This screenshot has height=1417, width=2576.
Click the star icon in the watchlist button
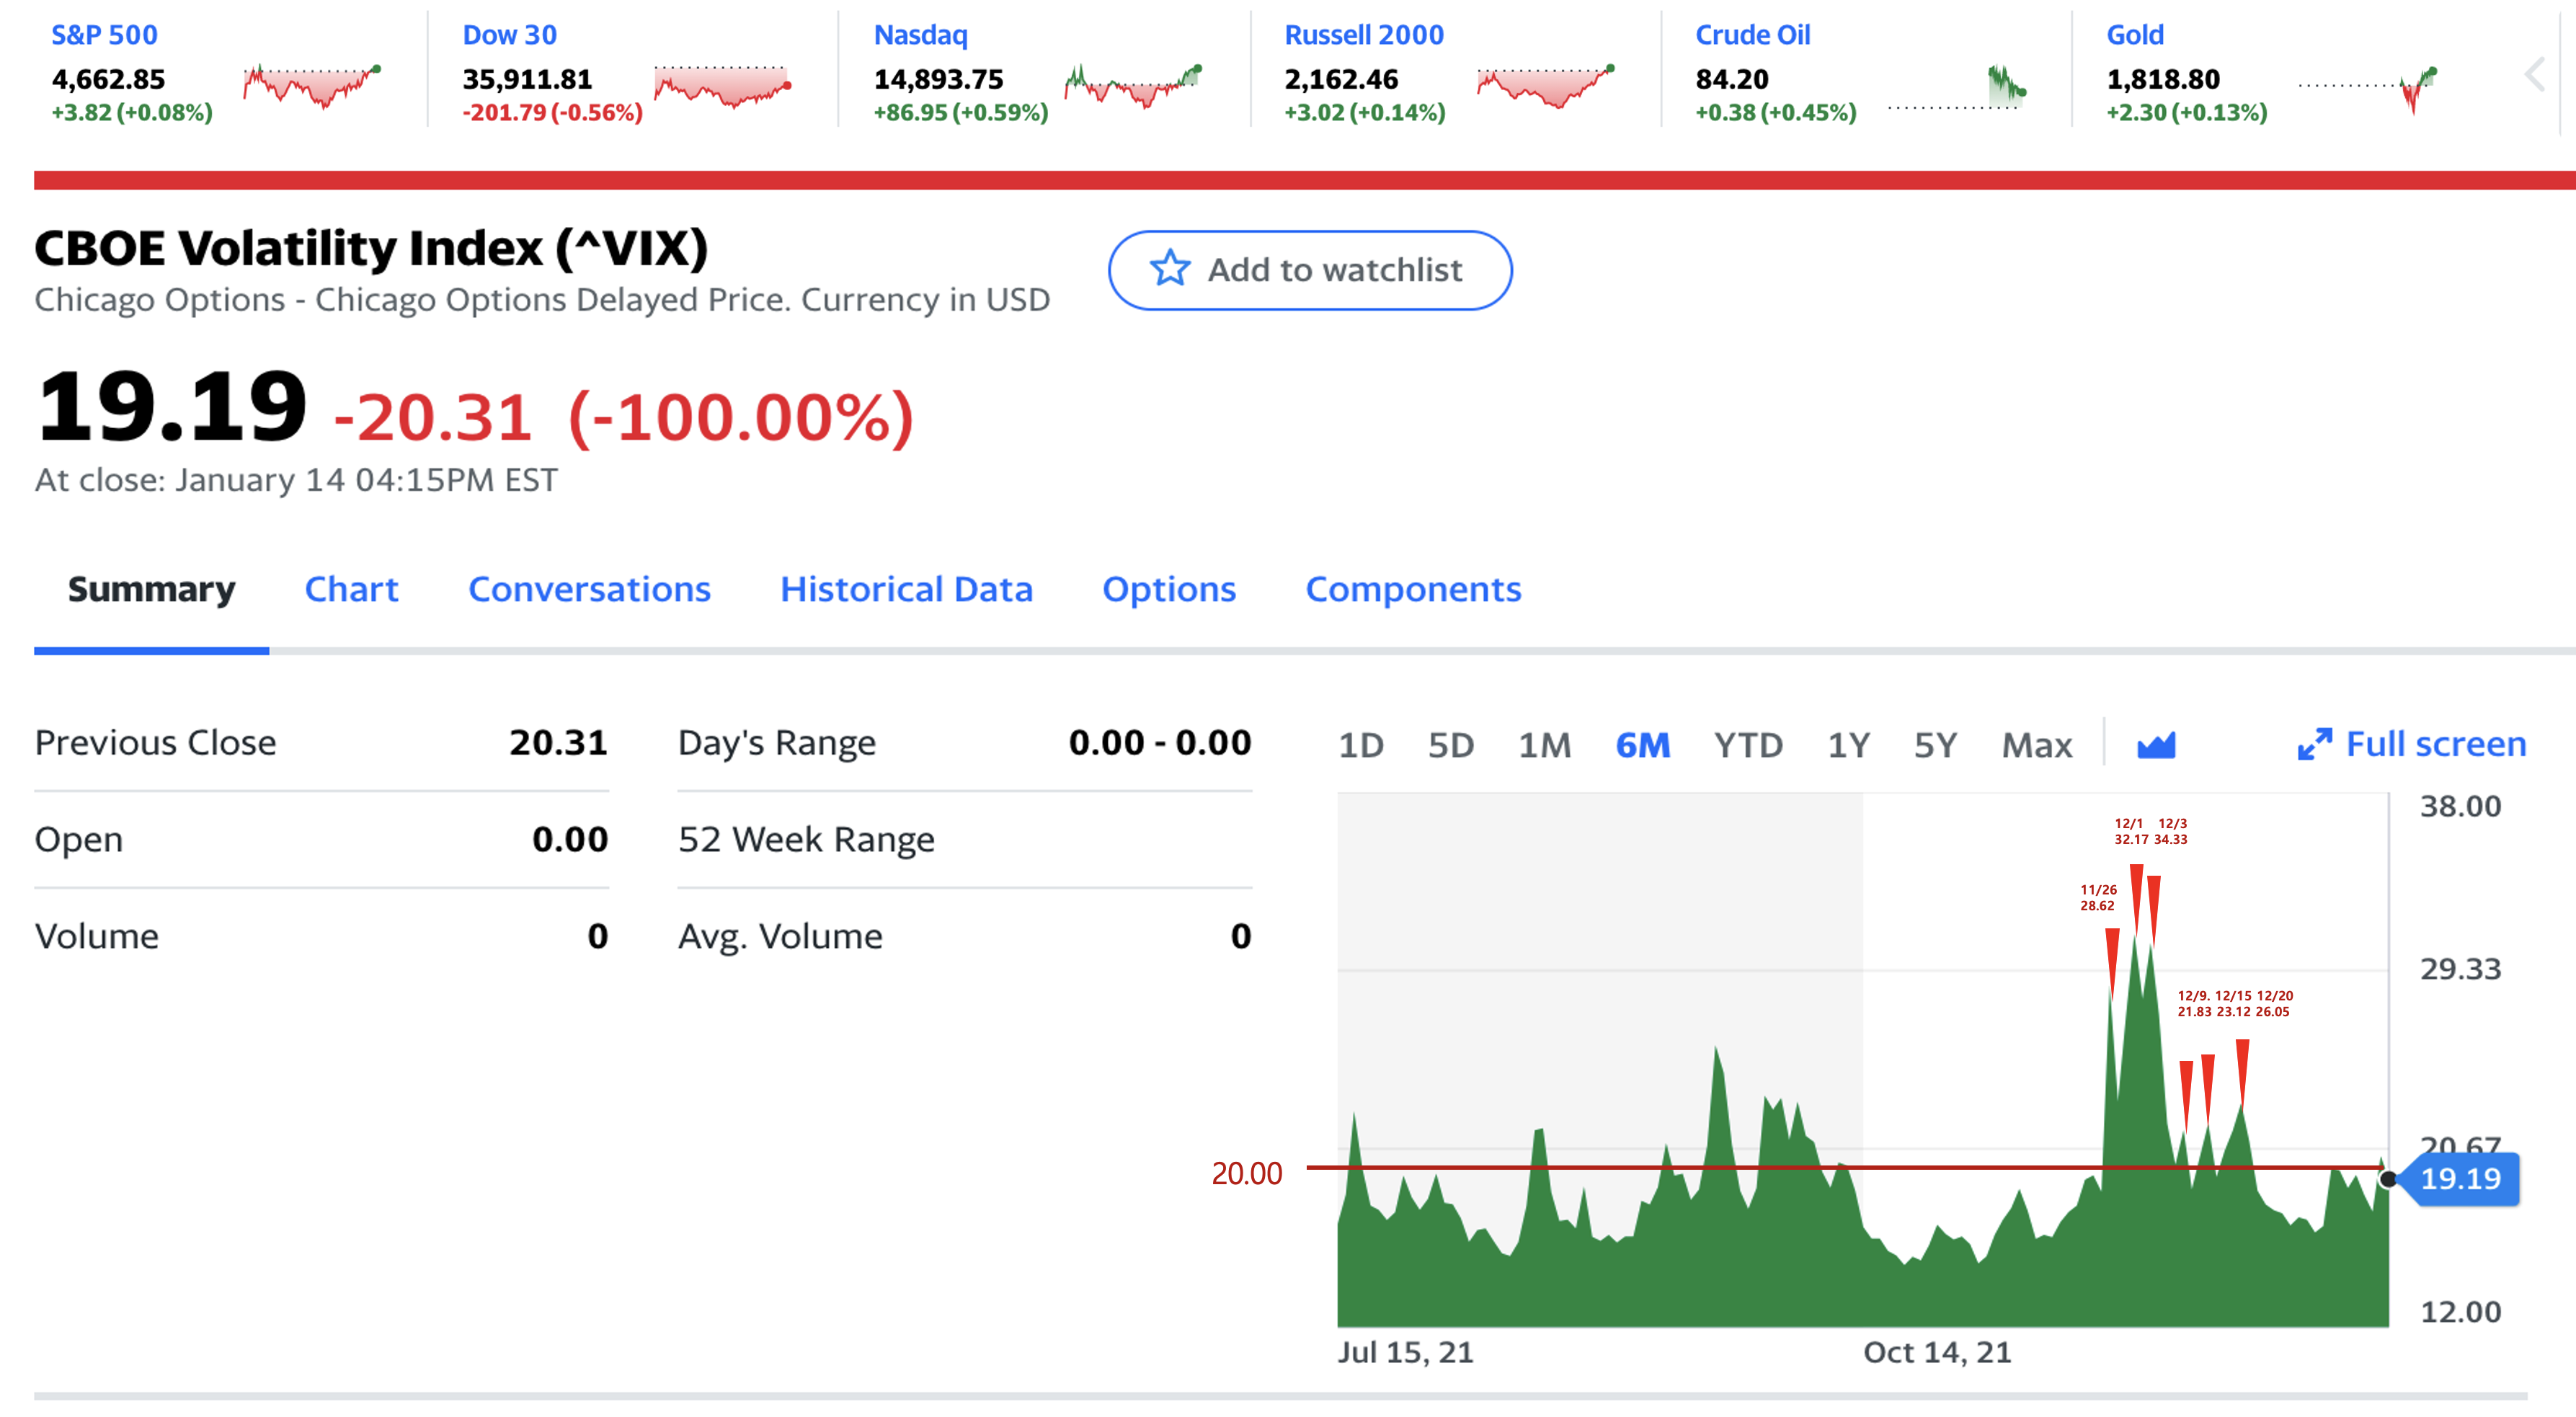(x=1169, y=269)
